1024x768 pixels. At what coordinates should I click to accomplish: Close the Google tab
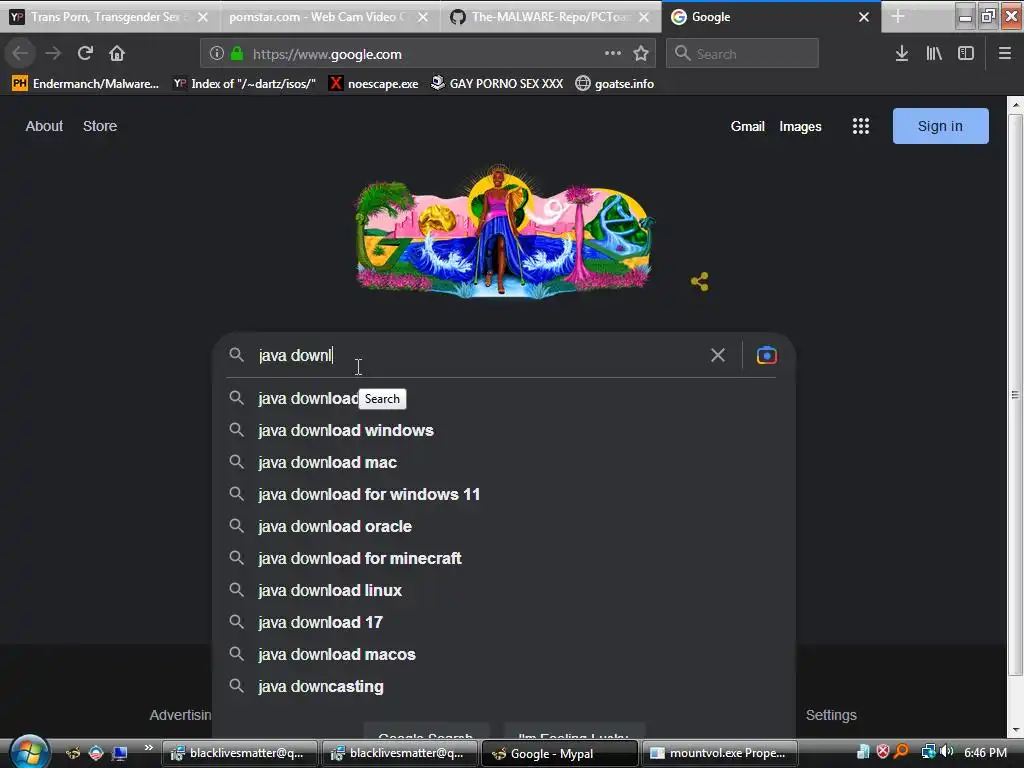click(x=863, y=17)
